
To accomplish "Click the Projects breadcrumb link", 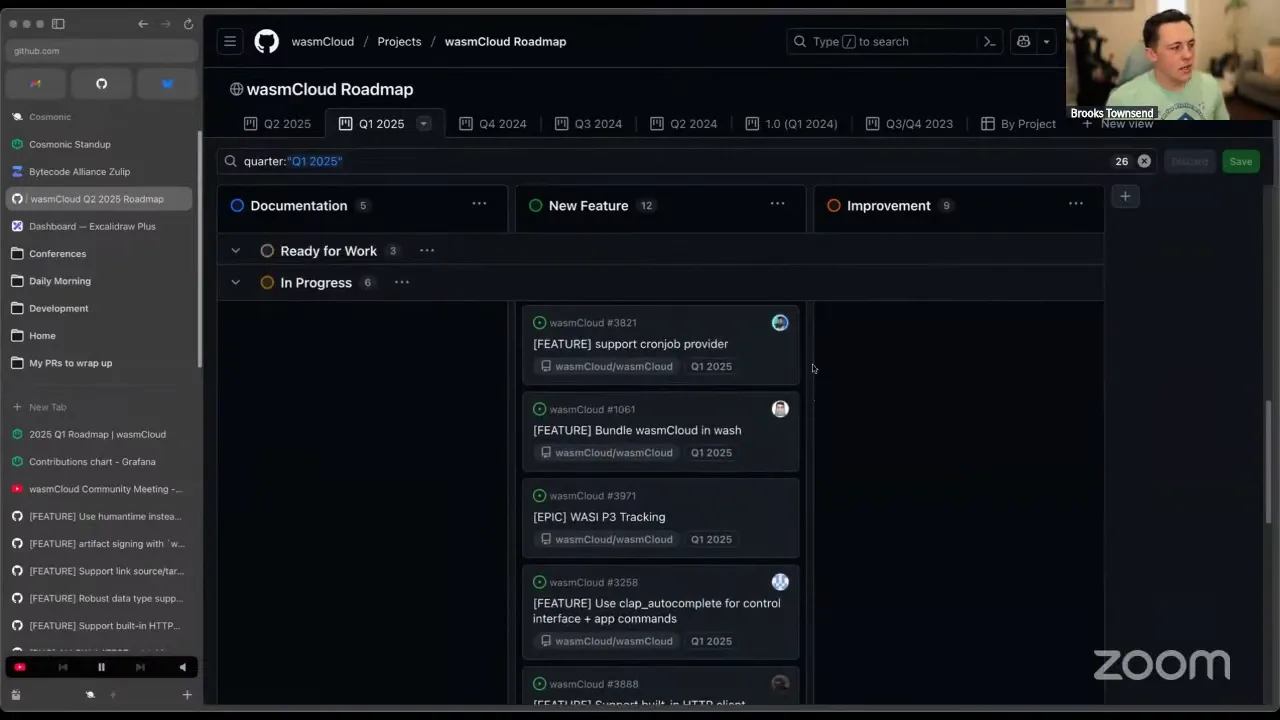I will pos(399,41).
